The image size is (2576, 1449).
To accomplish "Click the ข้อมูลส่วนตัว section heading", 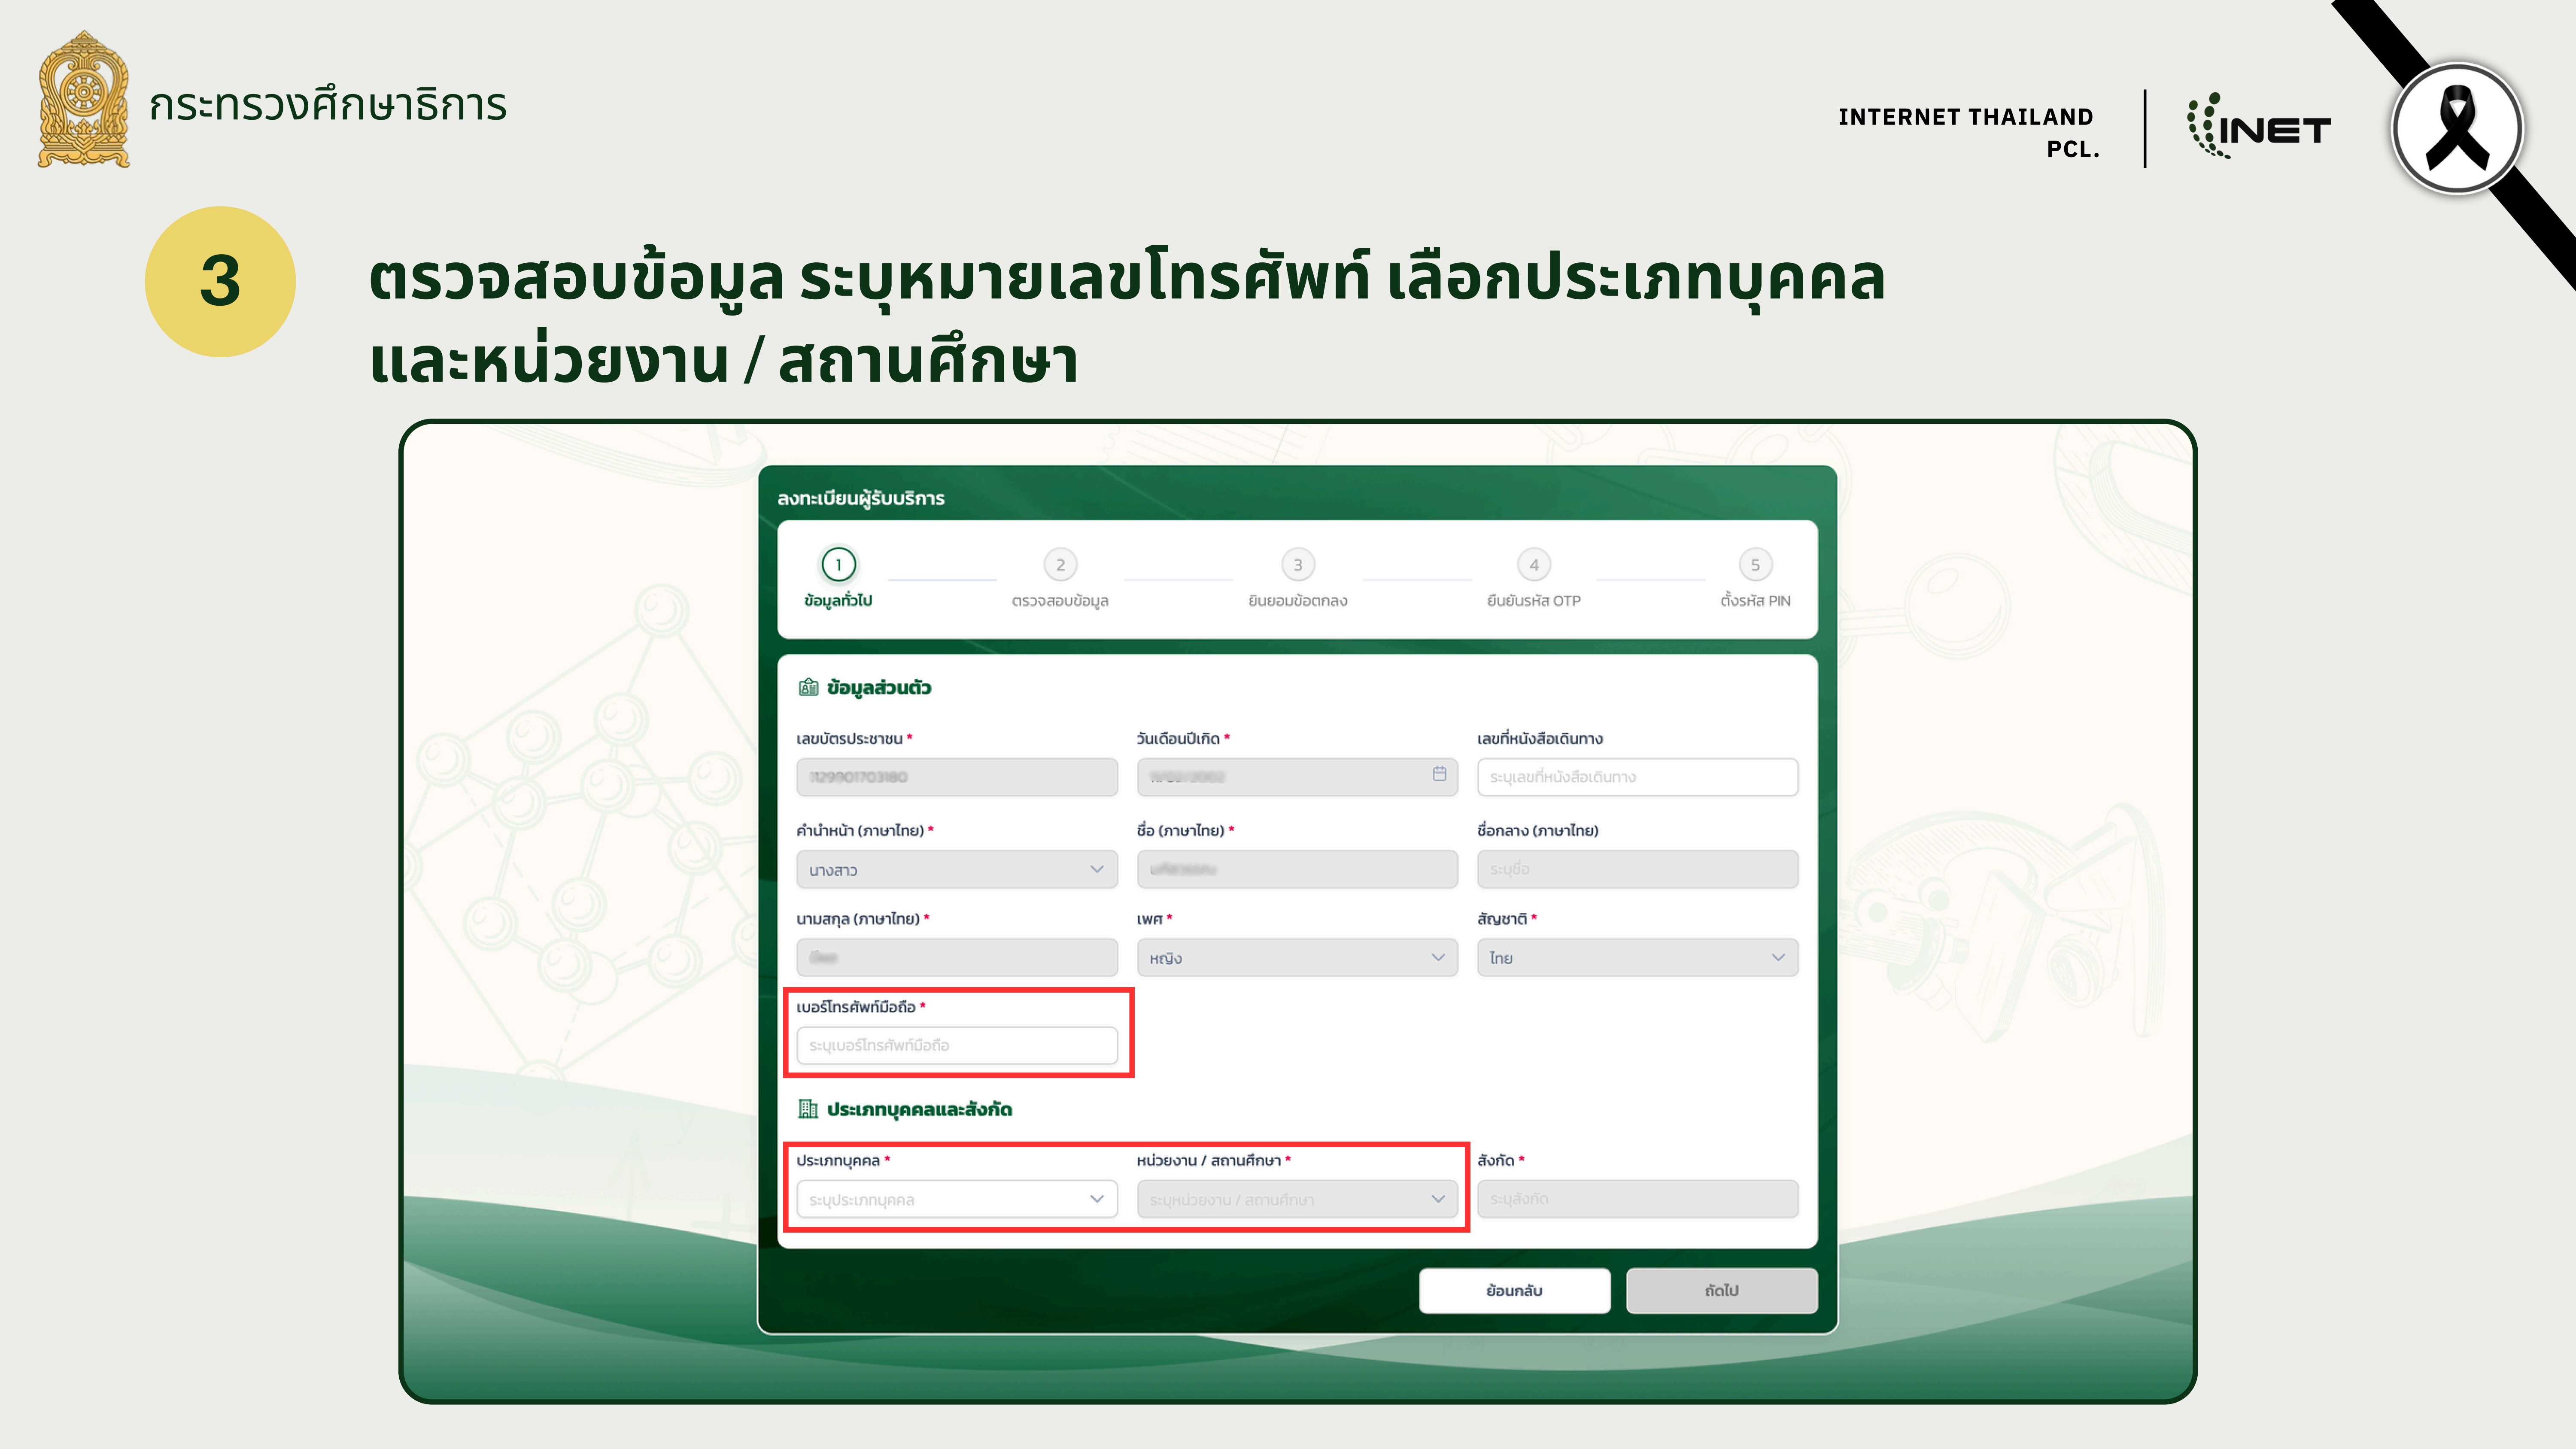I will tap(879, 688).
